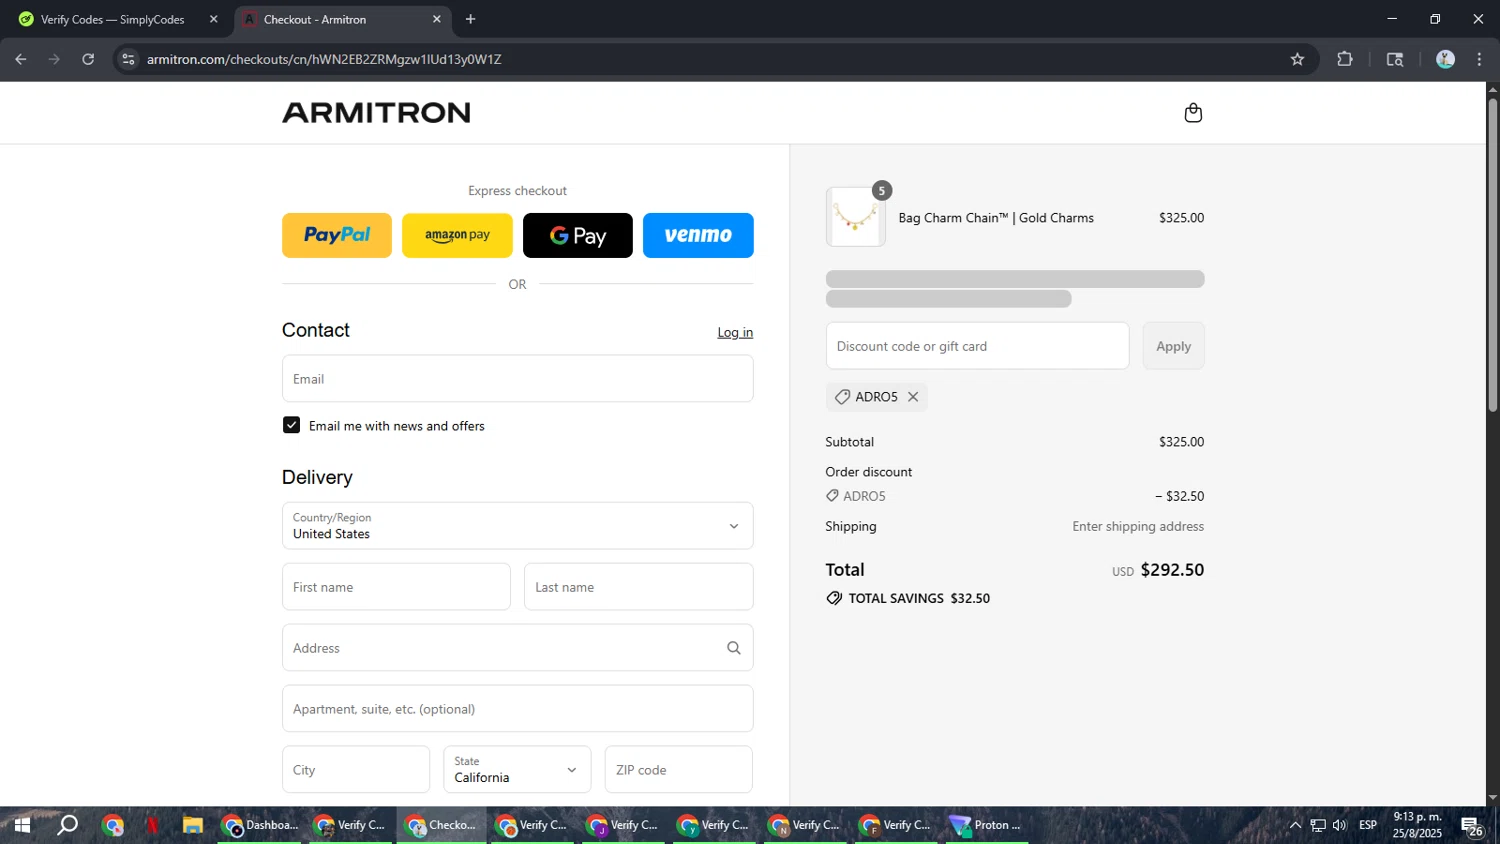Open File Explorer from the taskbar
This screenshot has height=844, width=1500.
point(192,825)
